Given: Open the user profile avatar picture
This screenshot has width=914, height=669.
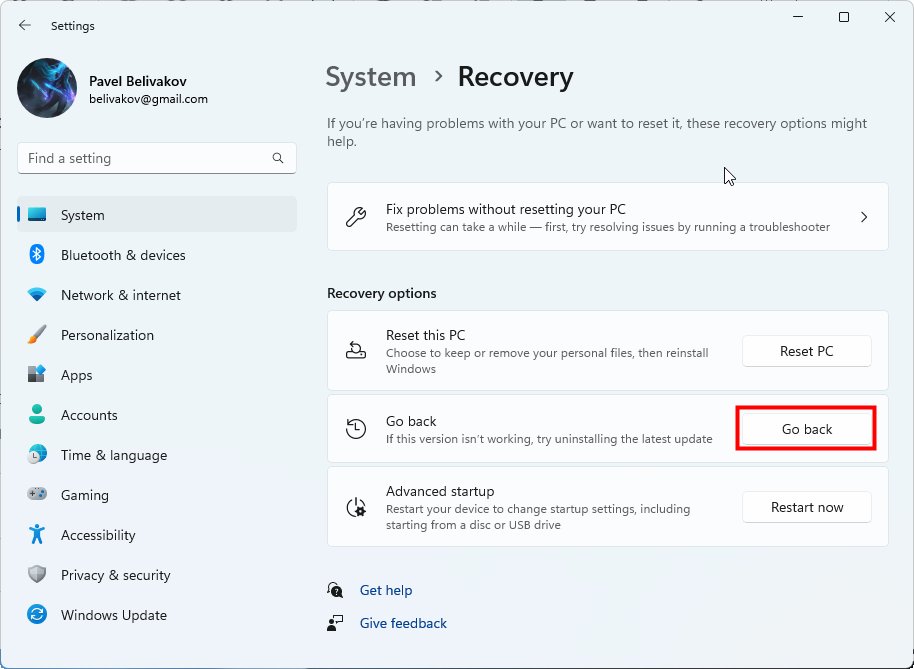Looking at the screenshot, I should coord(47,88).
